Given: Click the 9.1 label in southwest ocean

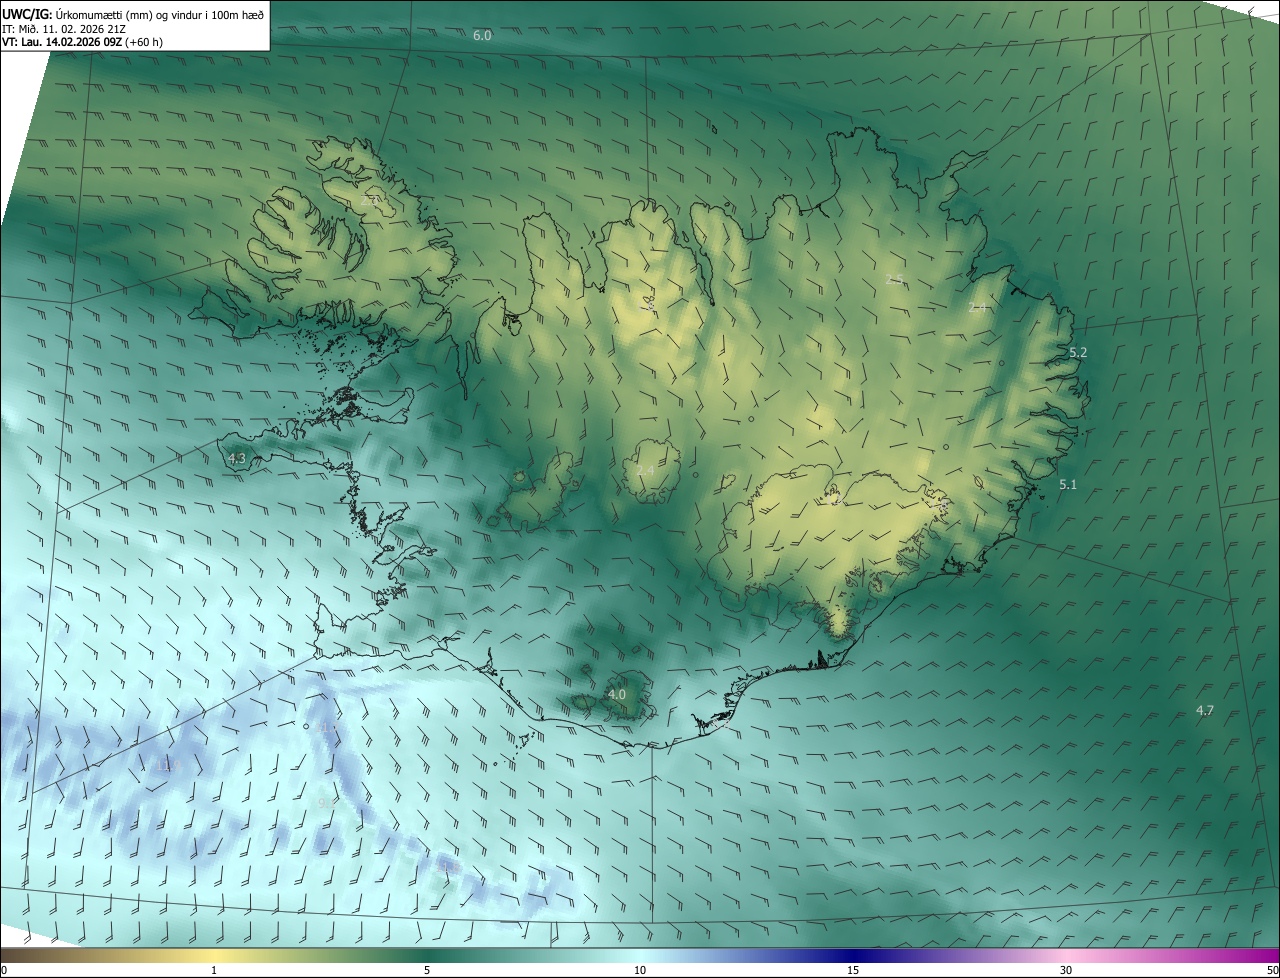Looking at the screenshot, I should [x=327, y=803].
